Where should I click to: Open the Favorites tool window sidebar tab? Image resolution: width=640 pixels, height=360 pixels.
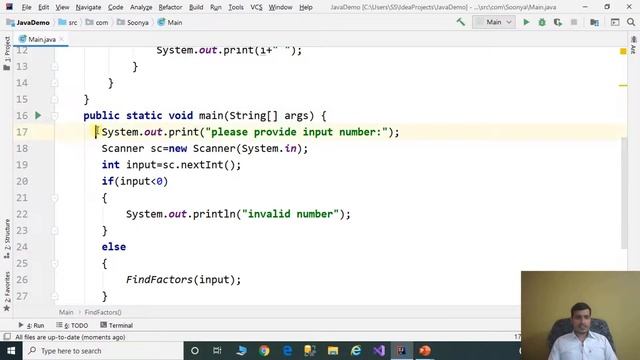[7, 291]
